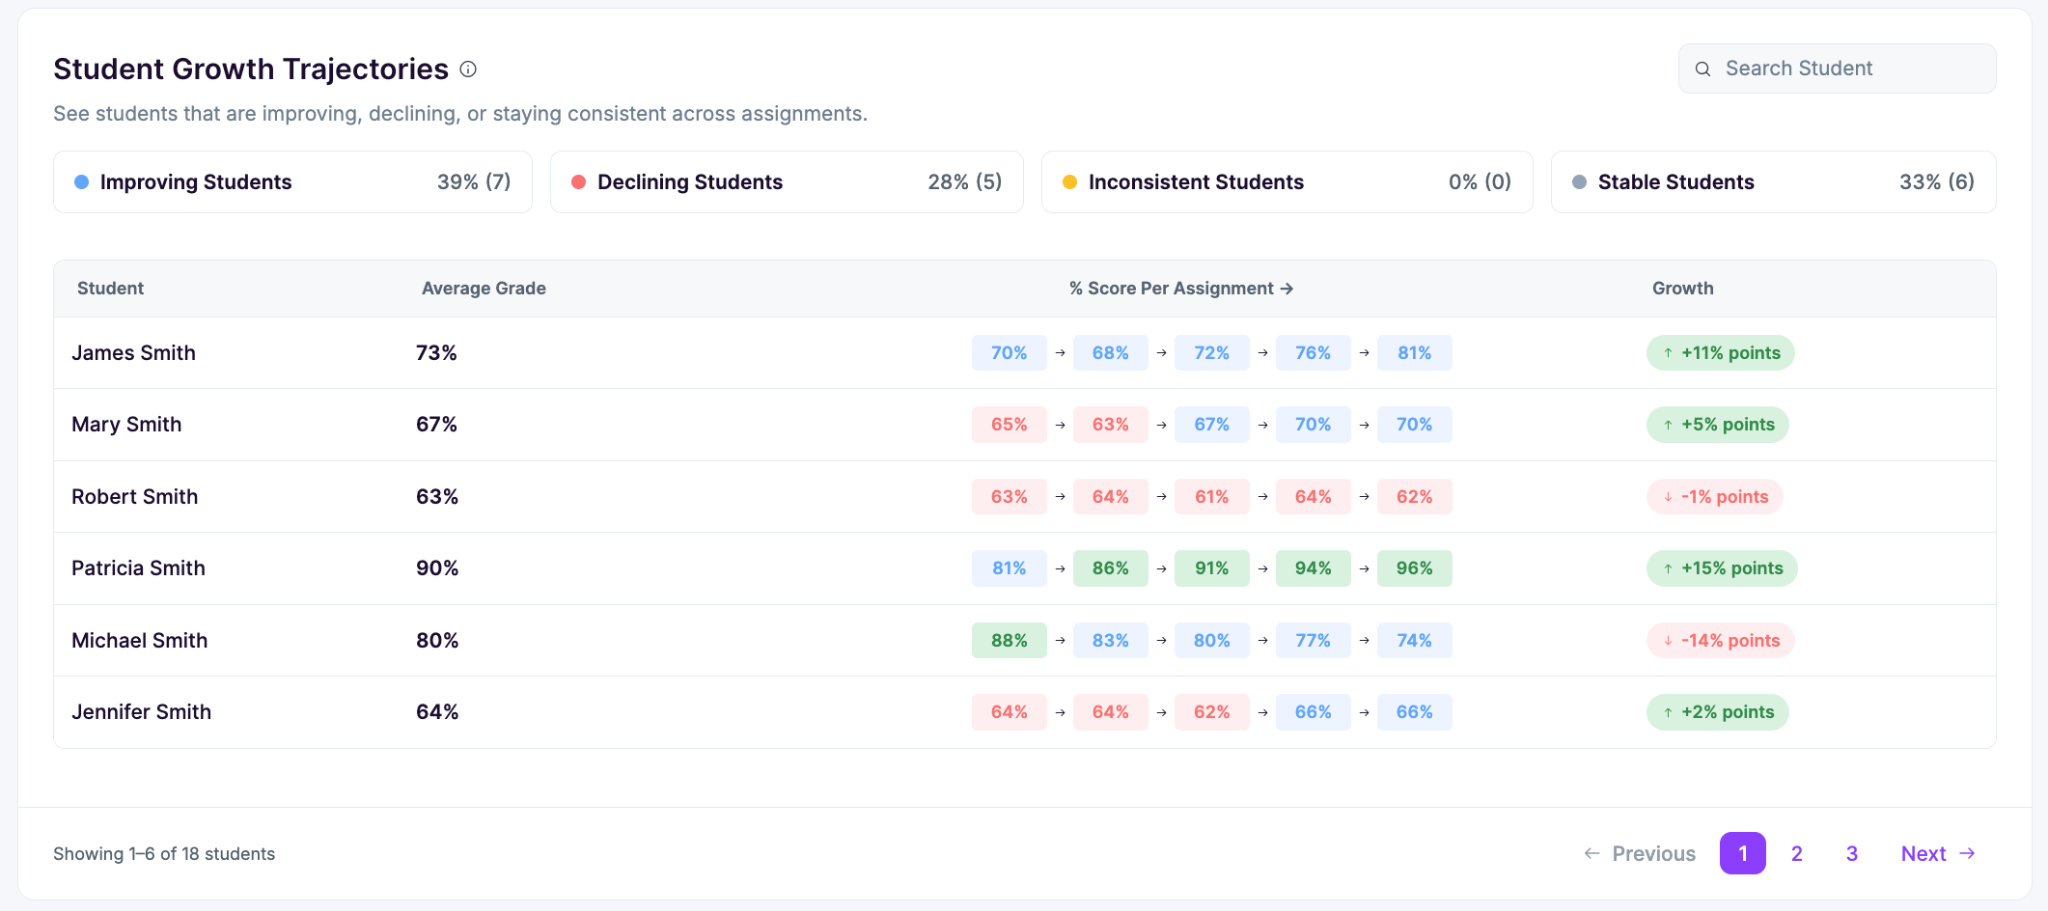The height and width of the screenshot is (911, 2048).
Task: Click the info icon beside Student Growth Trajectories
Action: (468, 69)
